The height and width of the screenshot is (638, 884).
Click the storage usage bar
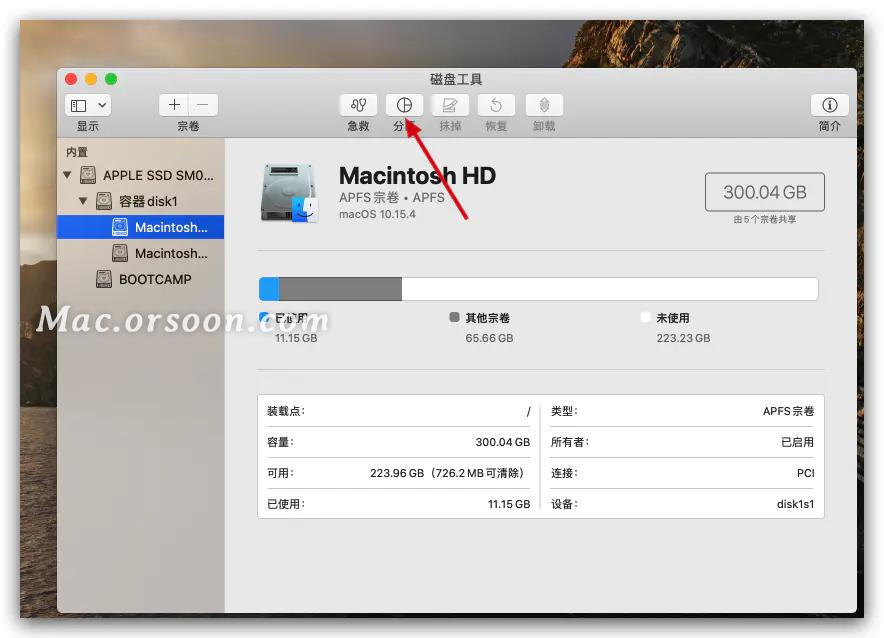(538, 288)
